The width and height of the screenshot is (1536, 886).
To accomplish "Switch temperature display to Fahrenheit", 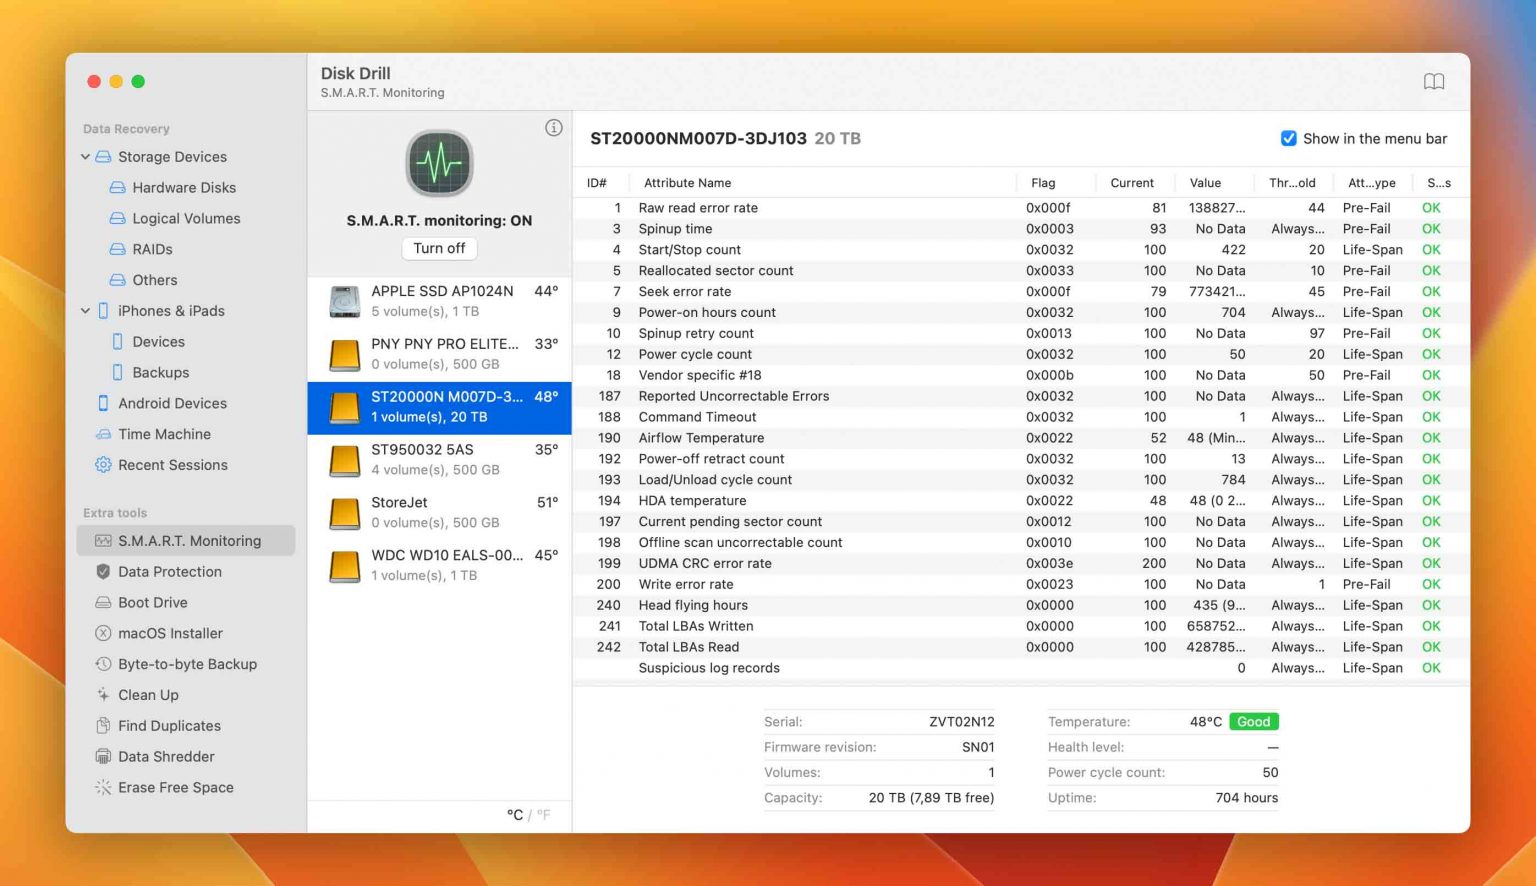I will point(542,815).
